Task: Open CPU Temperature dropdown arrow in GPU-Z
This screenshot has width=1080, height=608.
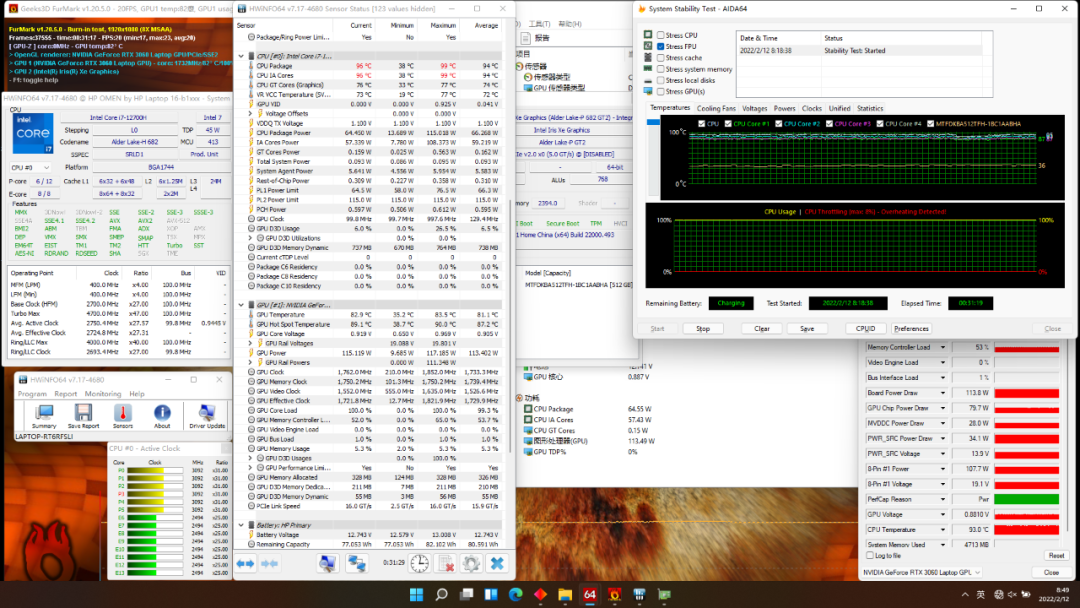Action: (942, 530)
